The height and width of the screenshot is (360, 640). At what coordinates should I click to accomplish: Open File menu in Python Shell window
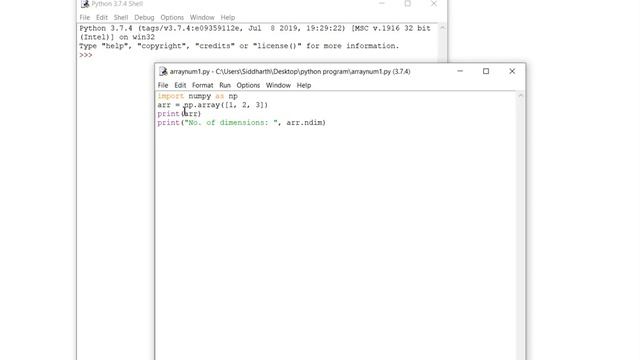click(84, 18)
